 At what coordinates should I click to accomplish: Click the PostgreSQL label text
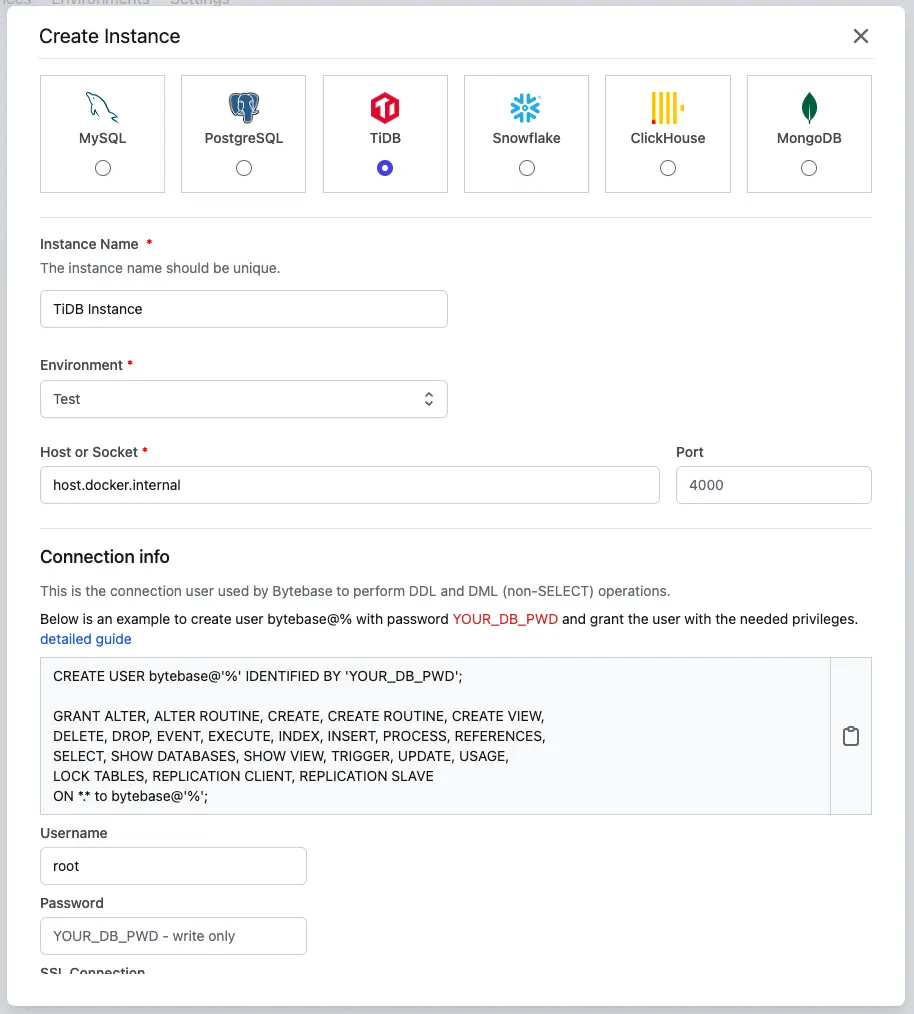coord(244,138)
